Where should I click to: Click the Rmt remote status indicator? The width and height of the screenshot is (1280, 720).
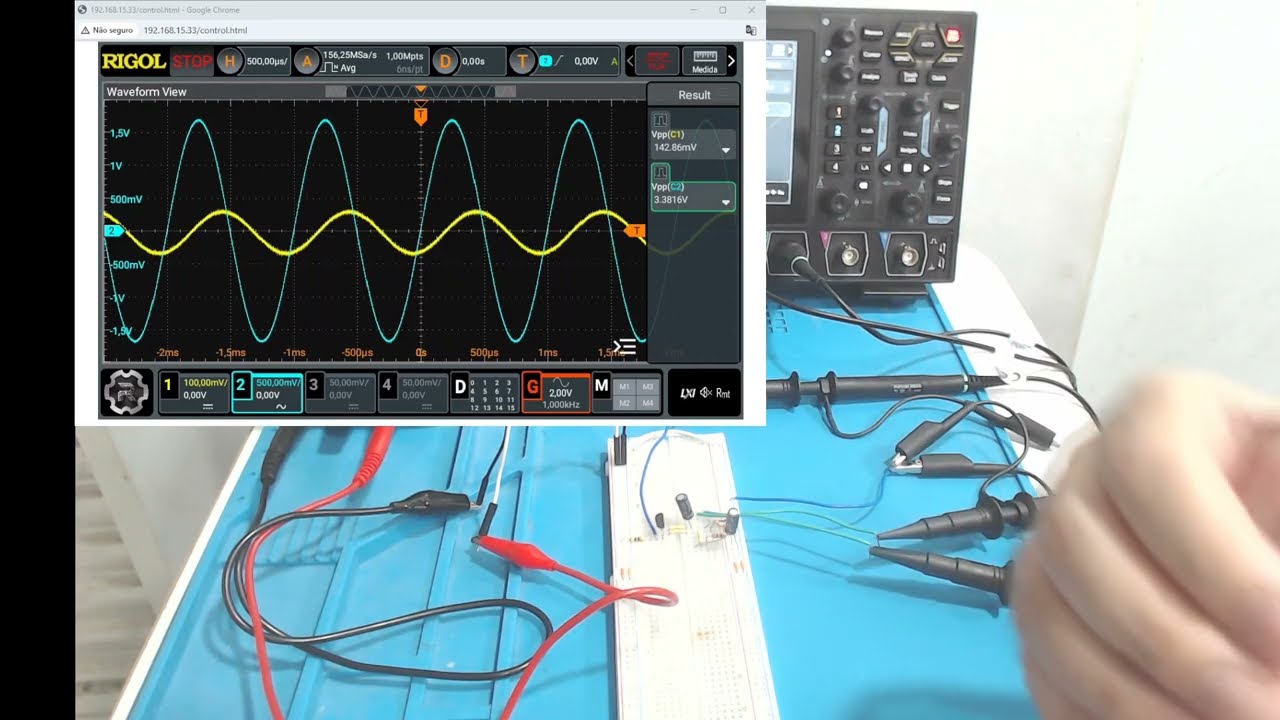point(723,393)
